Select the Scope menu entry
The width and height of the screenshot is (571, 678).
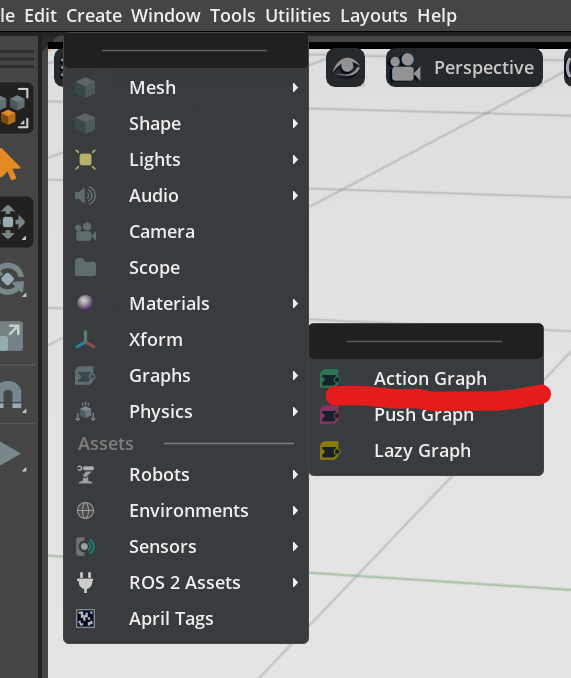[x=186, y=268]
